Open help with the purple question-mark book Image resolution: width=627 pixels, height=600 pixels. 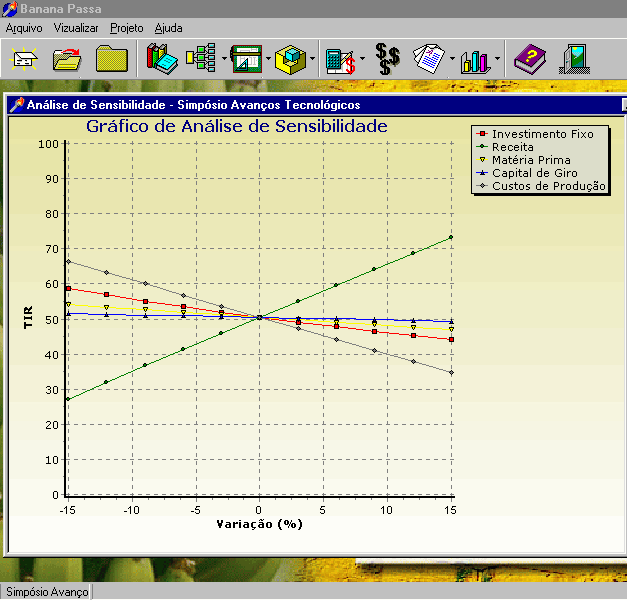[x=529, y=60]
